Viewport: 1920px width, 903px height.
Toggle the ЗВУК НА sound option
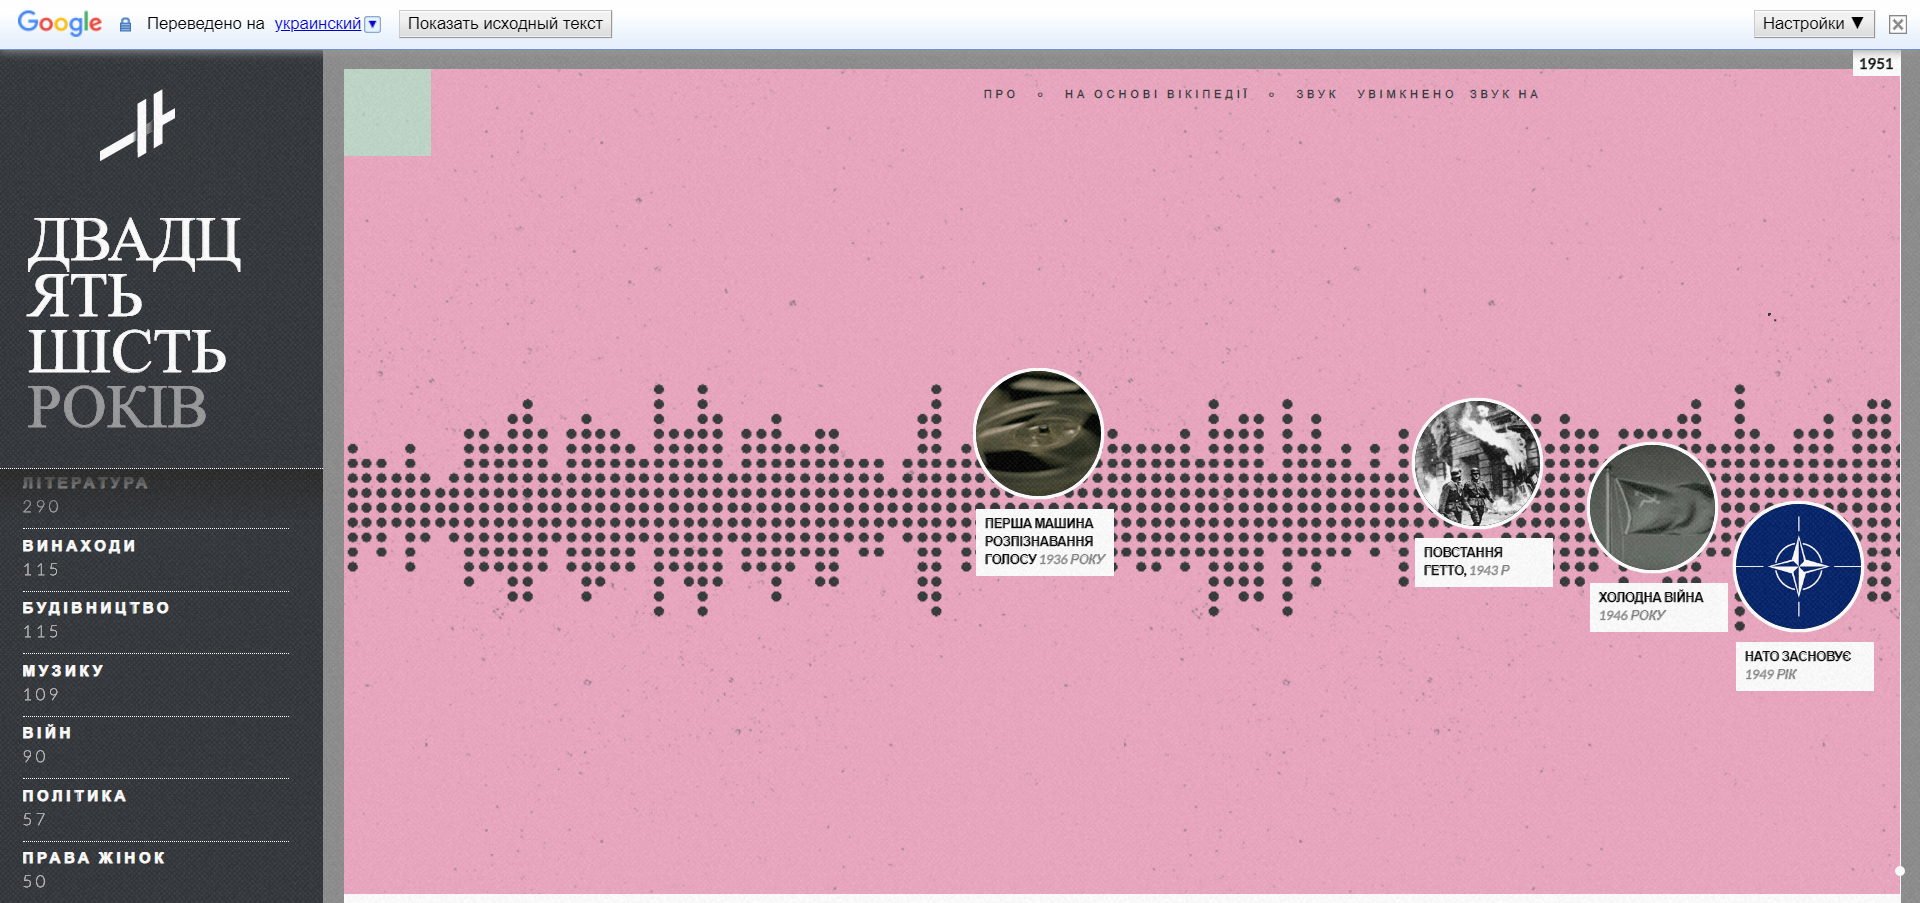(x=1503, y=94)
